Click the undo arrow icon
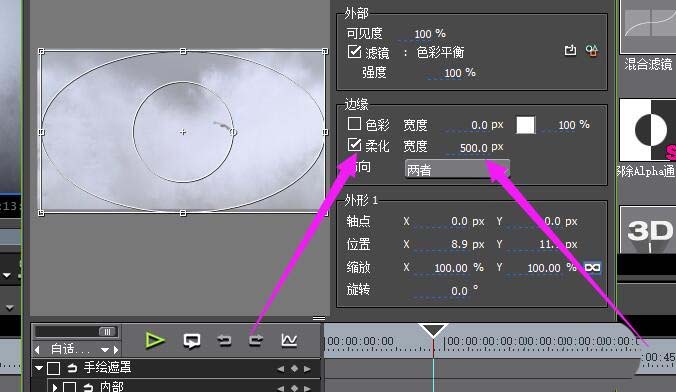Viewport: 676px width, 392px height. [224, 341]
